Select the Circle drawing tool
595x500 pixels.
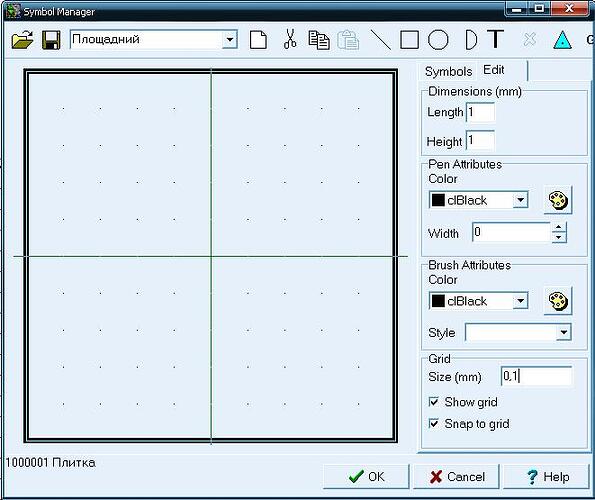438,39
